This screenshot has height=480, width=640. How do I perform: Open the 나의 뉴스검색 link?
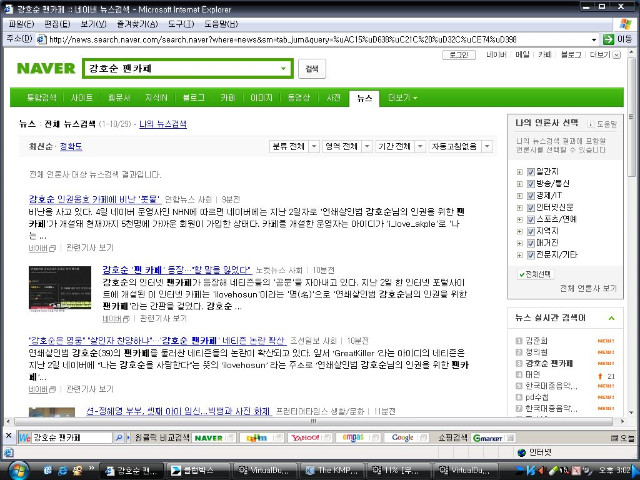pyautogui.click(x=163, y=124)
